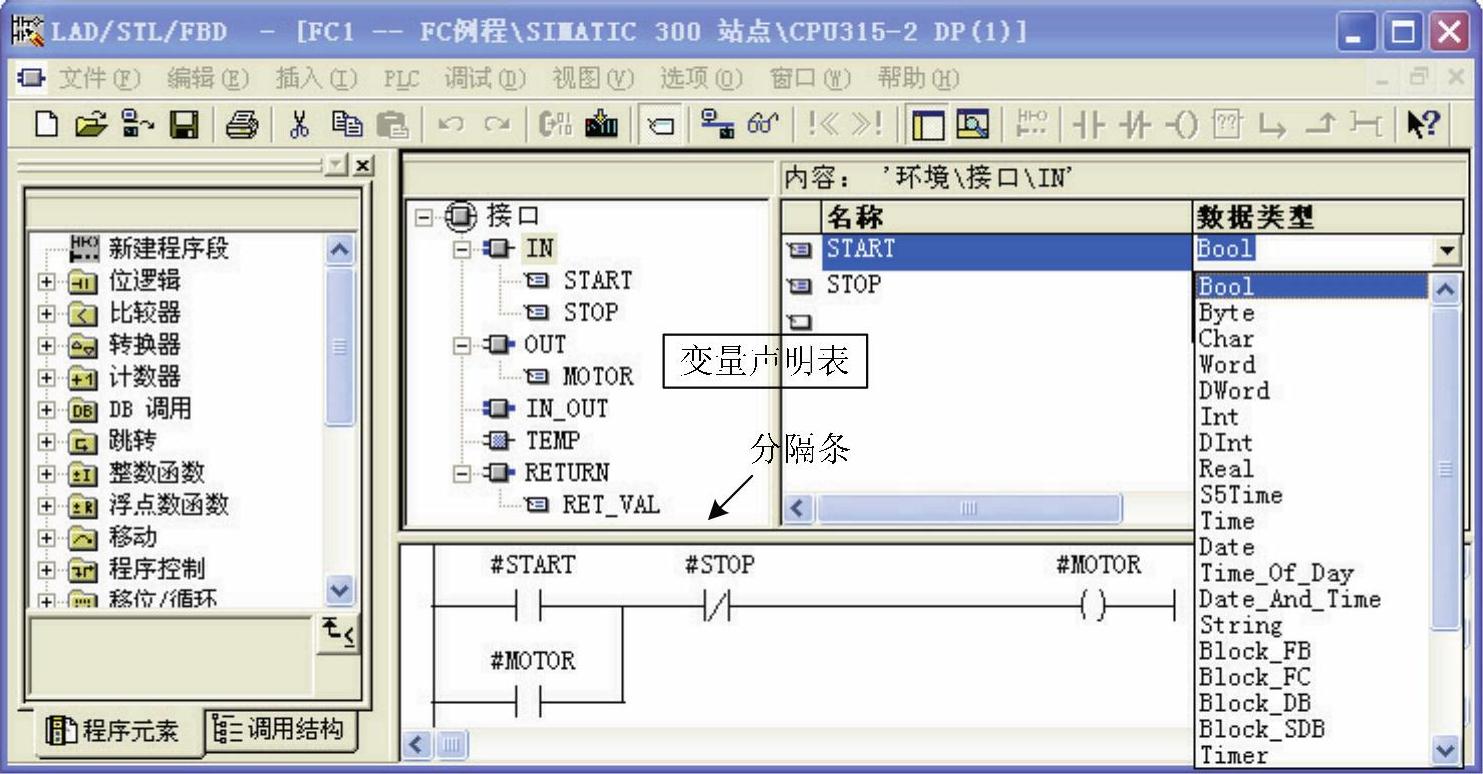Image resolution: width=1483 pixels, height=774 pixels.
Task: Undo the last action via toolbar arrow
Action: click(451, 124)
